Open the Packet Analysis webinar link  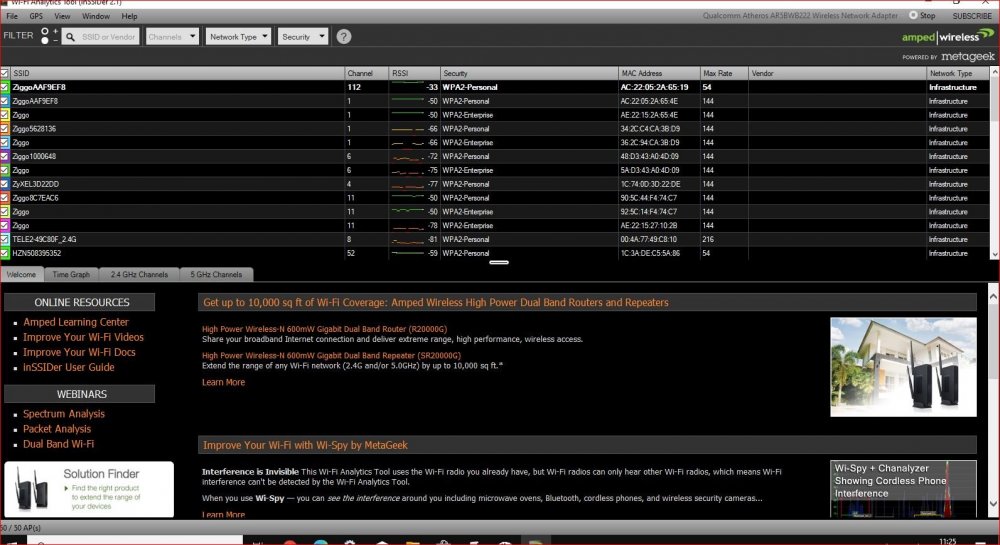(x=57, y=429)
